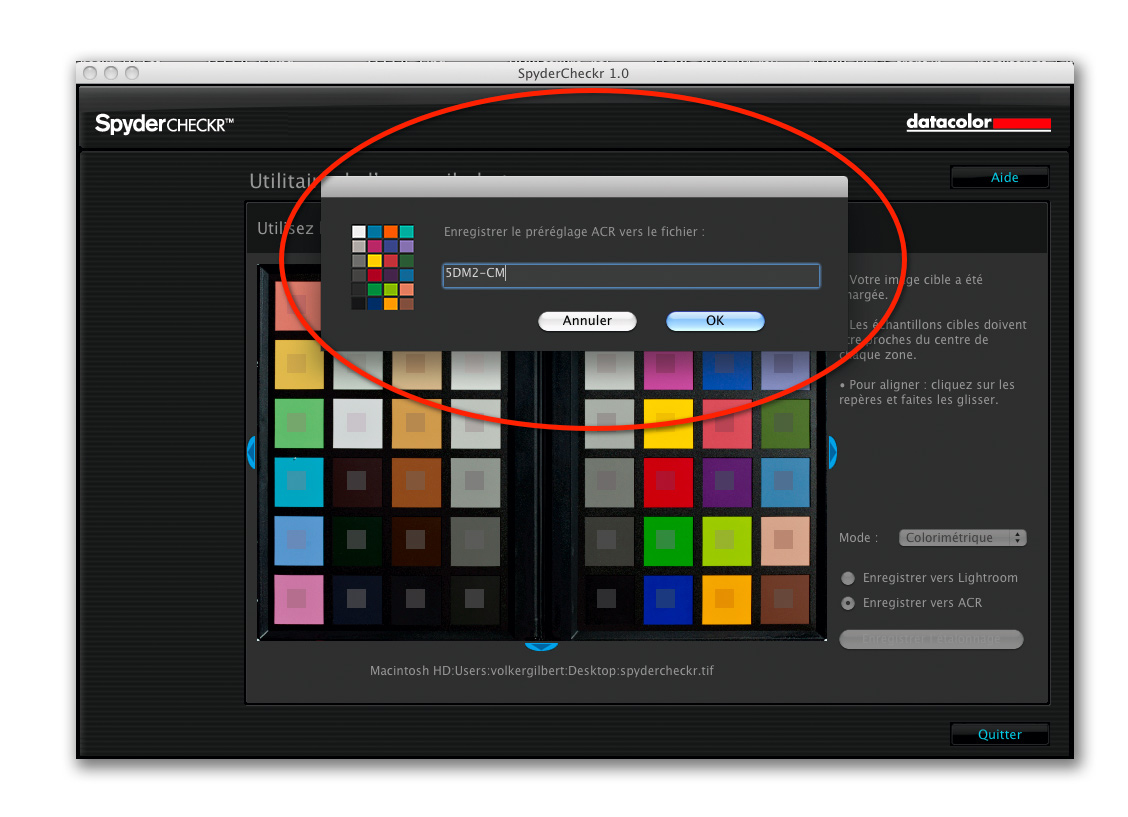Image resolution: width=1128 pixels, height=817 pixels.
Task: Click the deep blue patch at bottom right panel
Action: pyautogui.click(x=668, y=599)
